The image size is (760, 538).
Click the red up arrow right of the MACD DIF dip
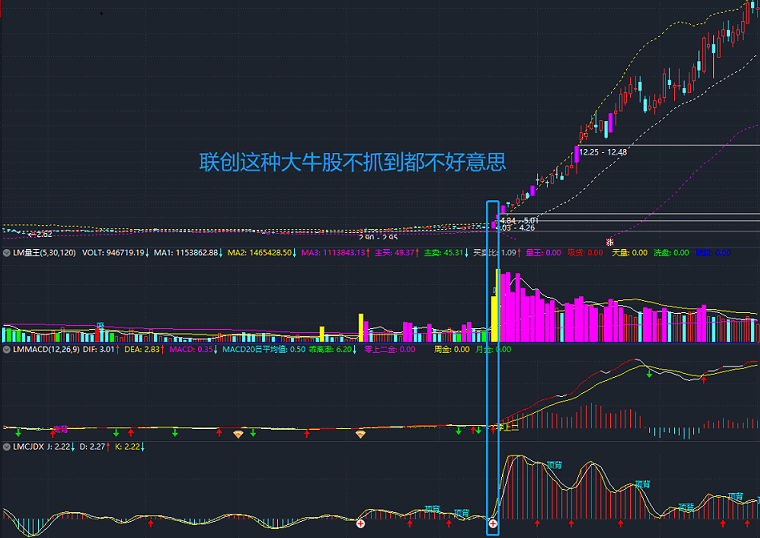[703, 380]
